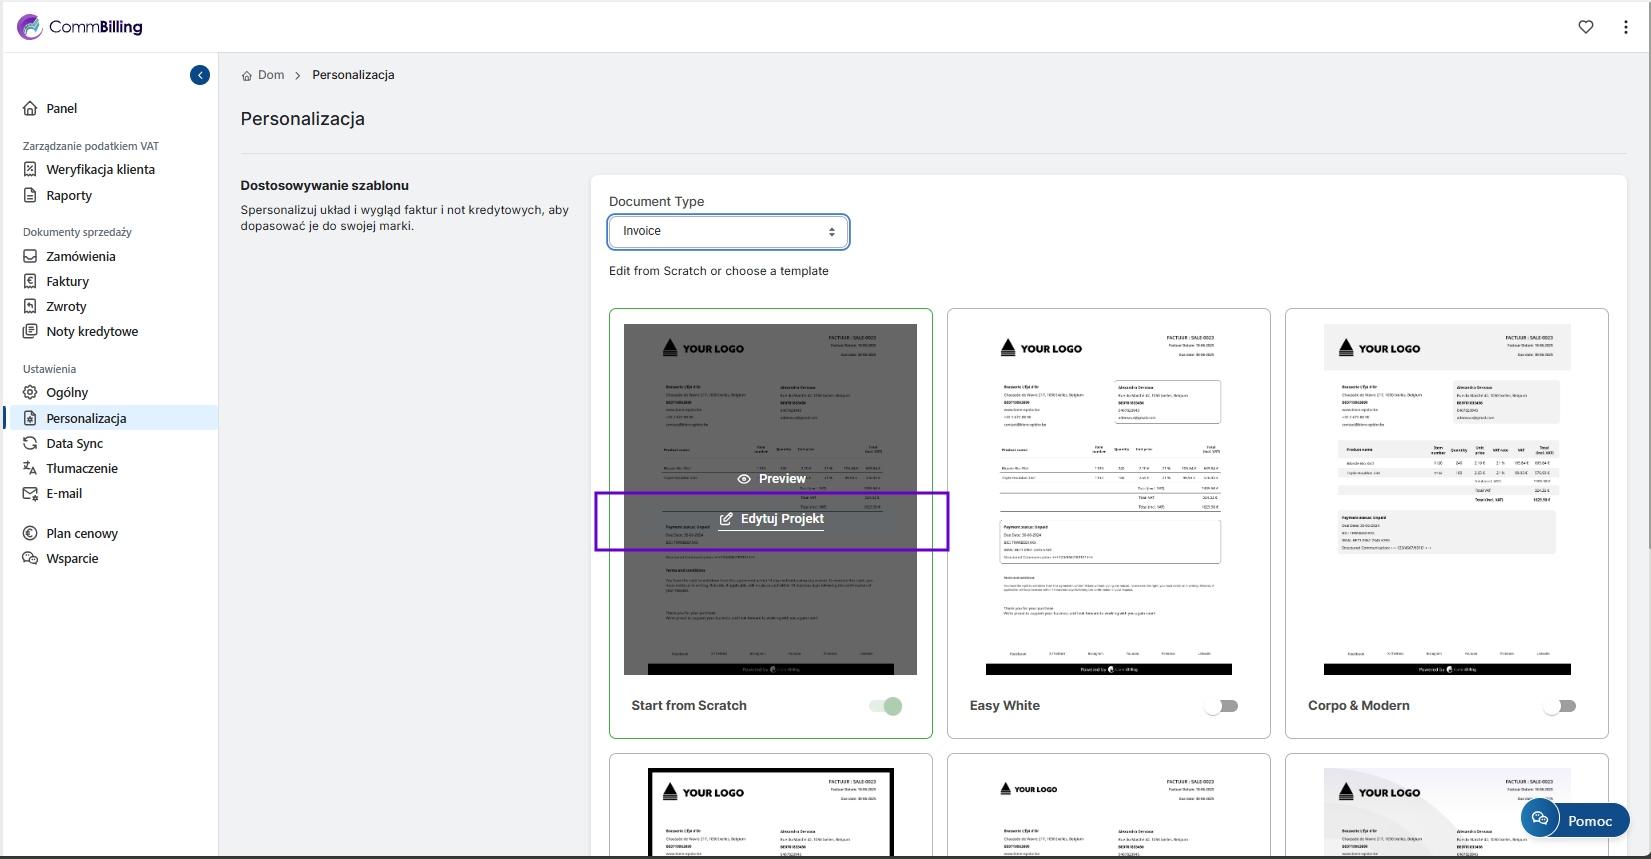Viewport: 1651px width, 859px height.
Task: Open Tłumaczenie translation settings
Action: point(81,469)
